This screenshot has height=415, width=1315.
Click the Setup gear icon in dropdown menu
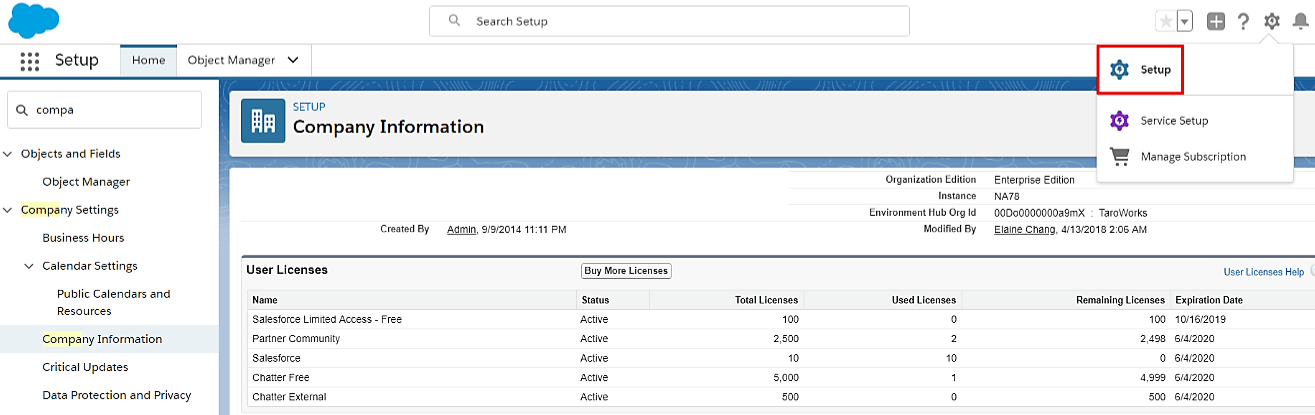tap(1120, 70)
